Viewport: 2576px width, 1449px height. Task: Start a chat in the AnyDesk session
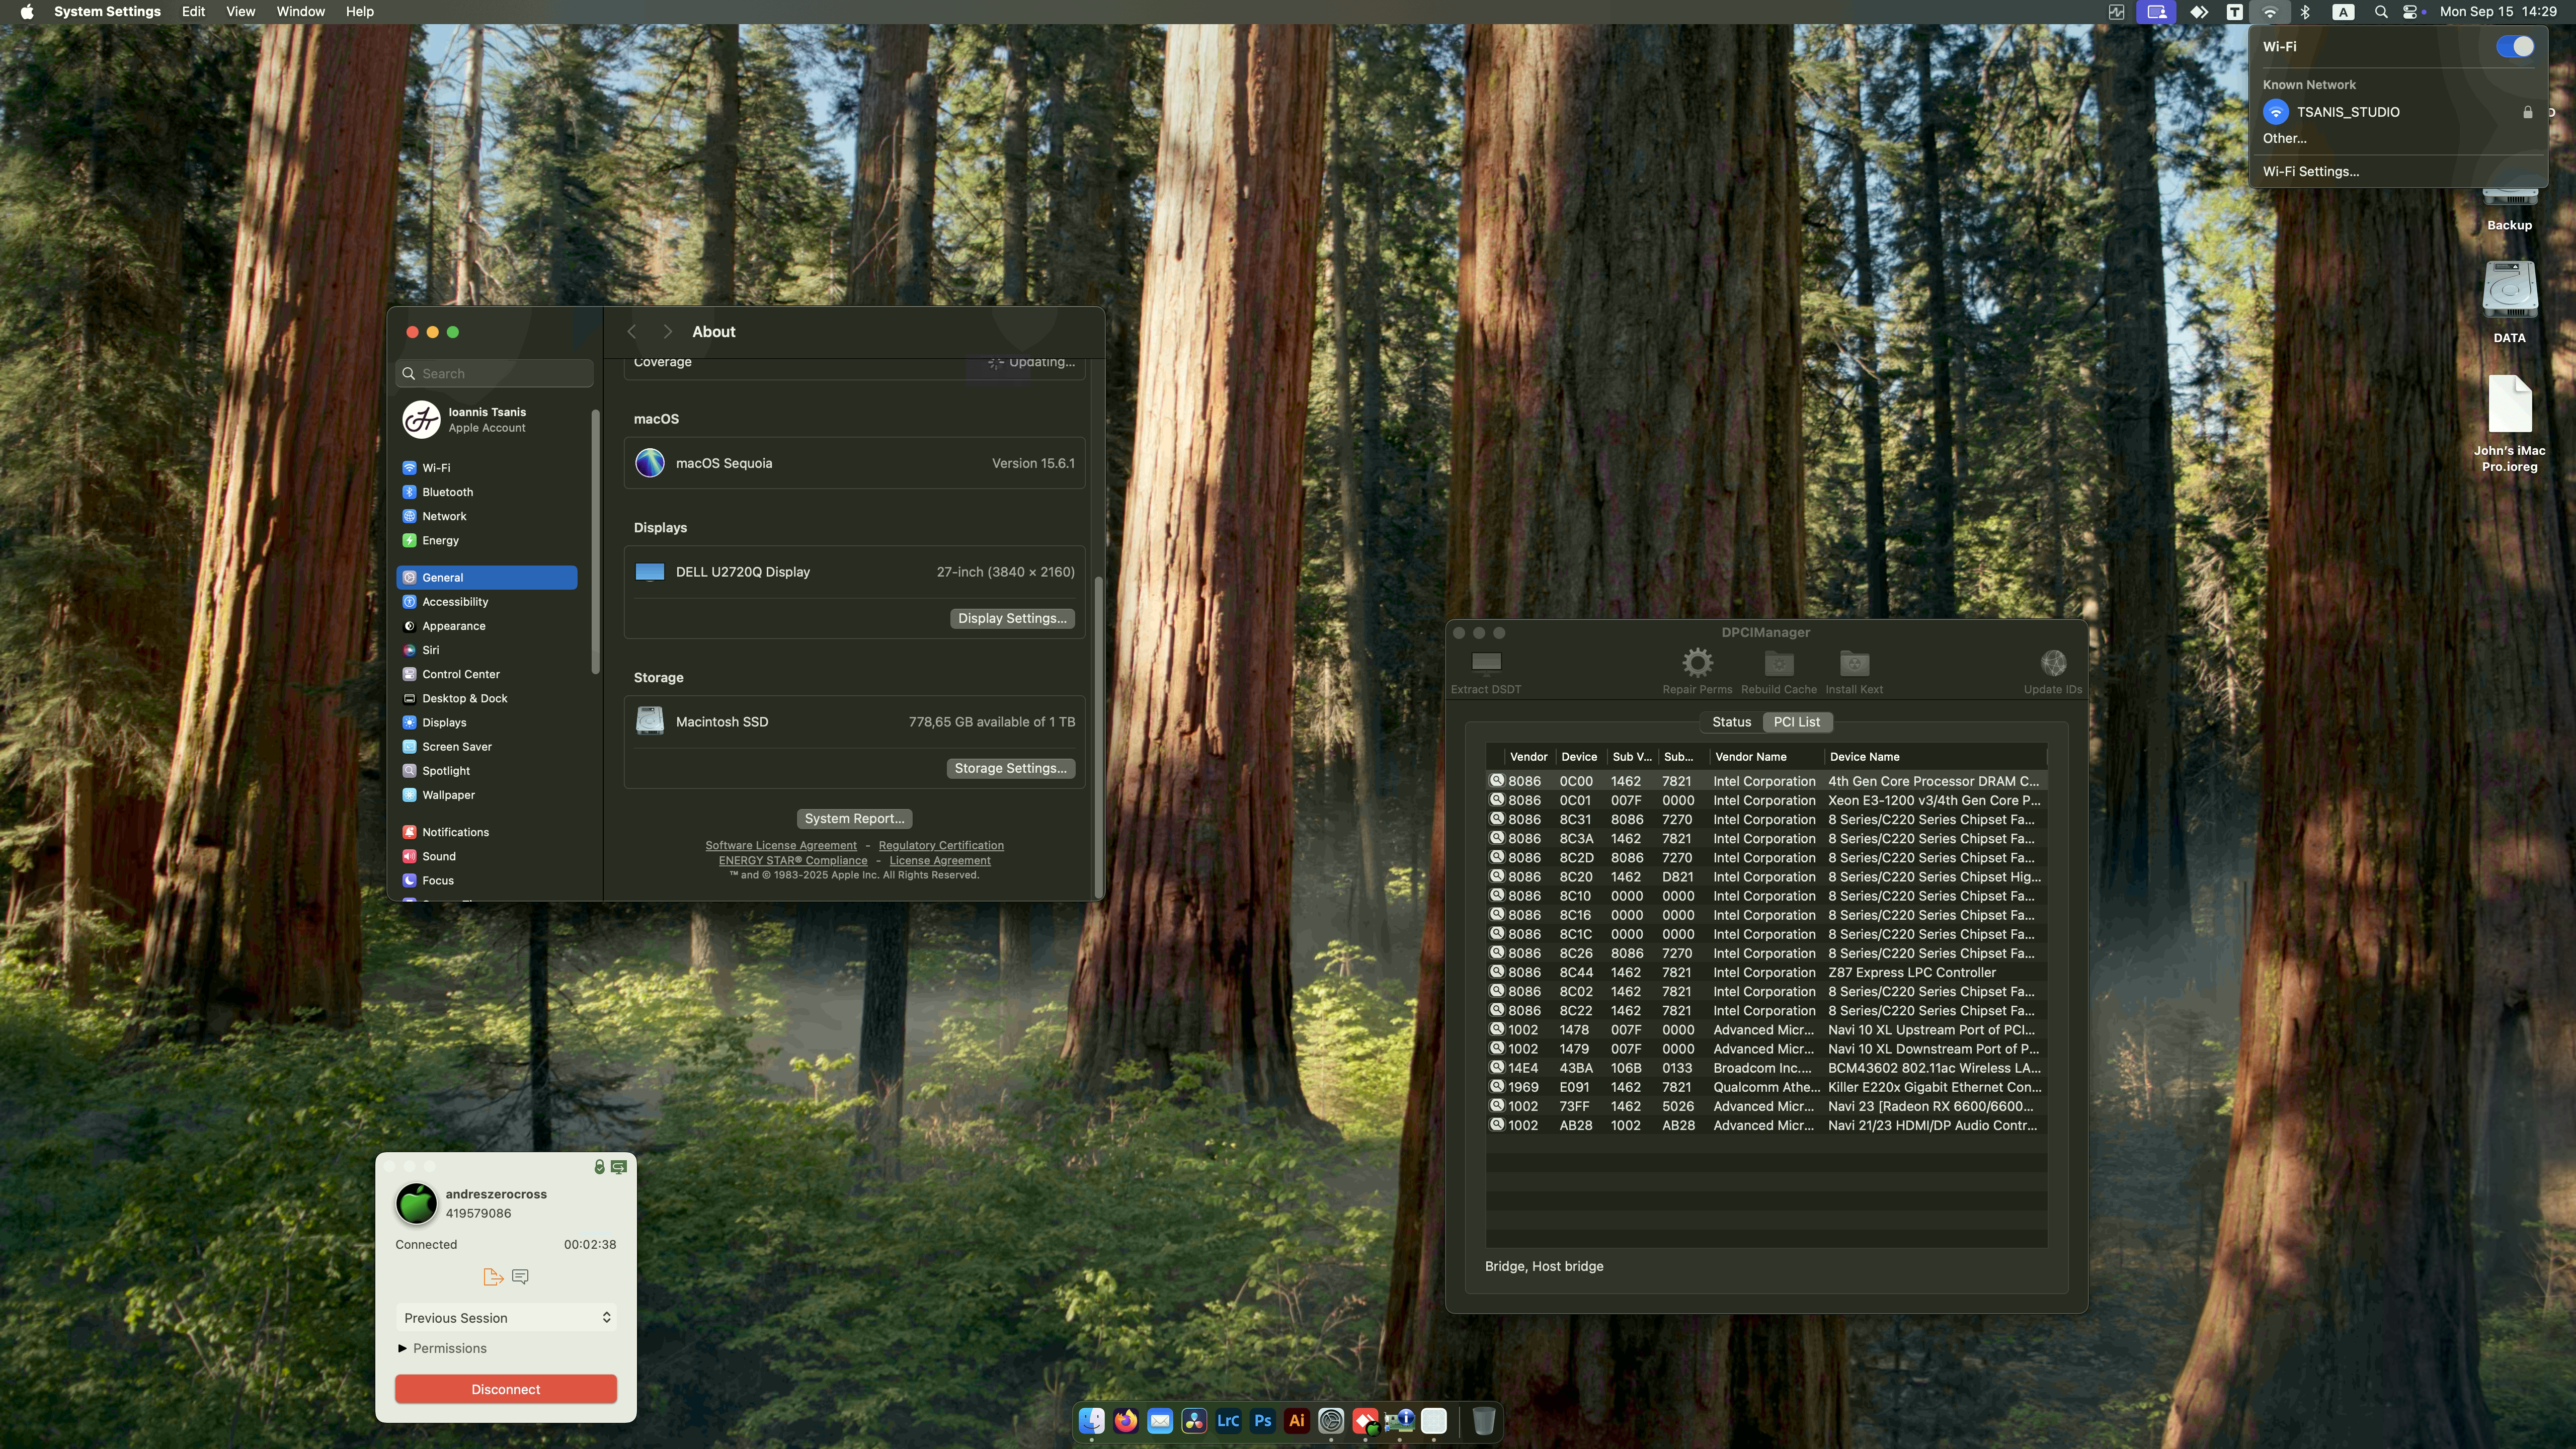tap(519, 1277)
